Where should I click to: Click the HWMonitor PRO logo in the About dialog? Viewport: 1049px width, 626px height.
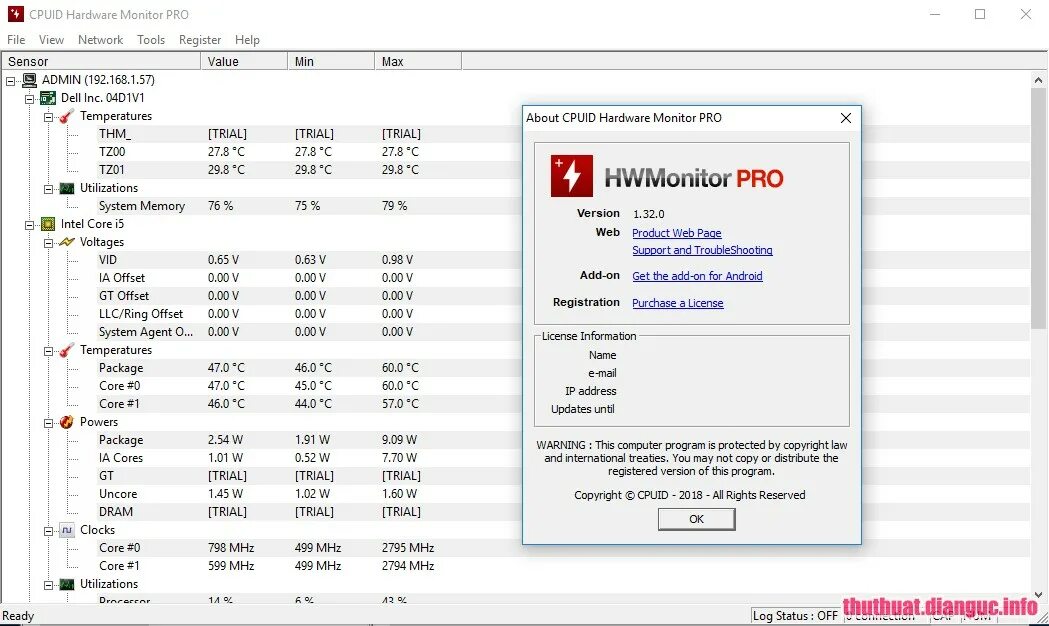667,177
